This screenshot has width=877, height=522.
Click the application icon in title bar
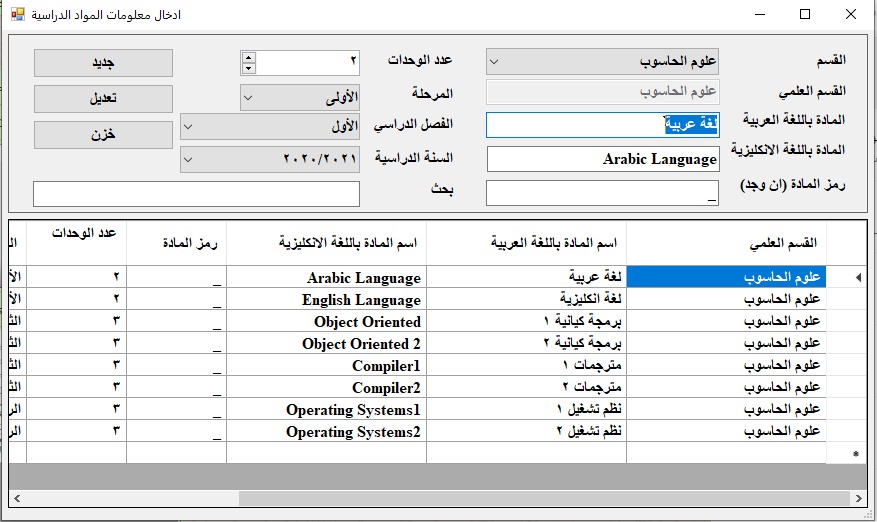17,15
